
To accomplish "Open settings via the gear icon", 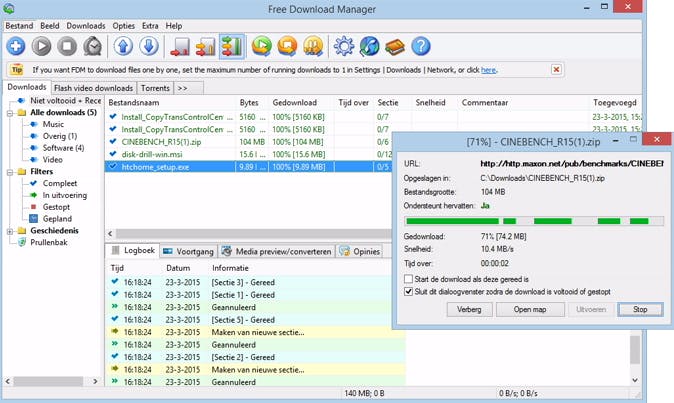I will pyautogui.click(x=343, y=46).
